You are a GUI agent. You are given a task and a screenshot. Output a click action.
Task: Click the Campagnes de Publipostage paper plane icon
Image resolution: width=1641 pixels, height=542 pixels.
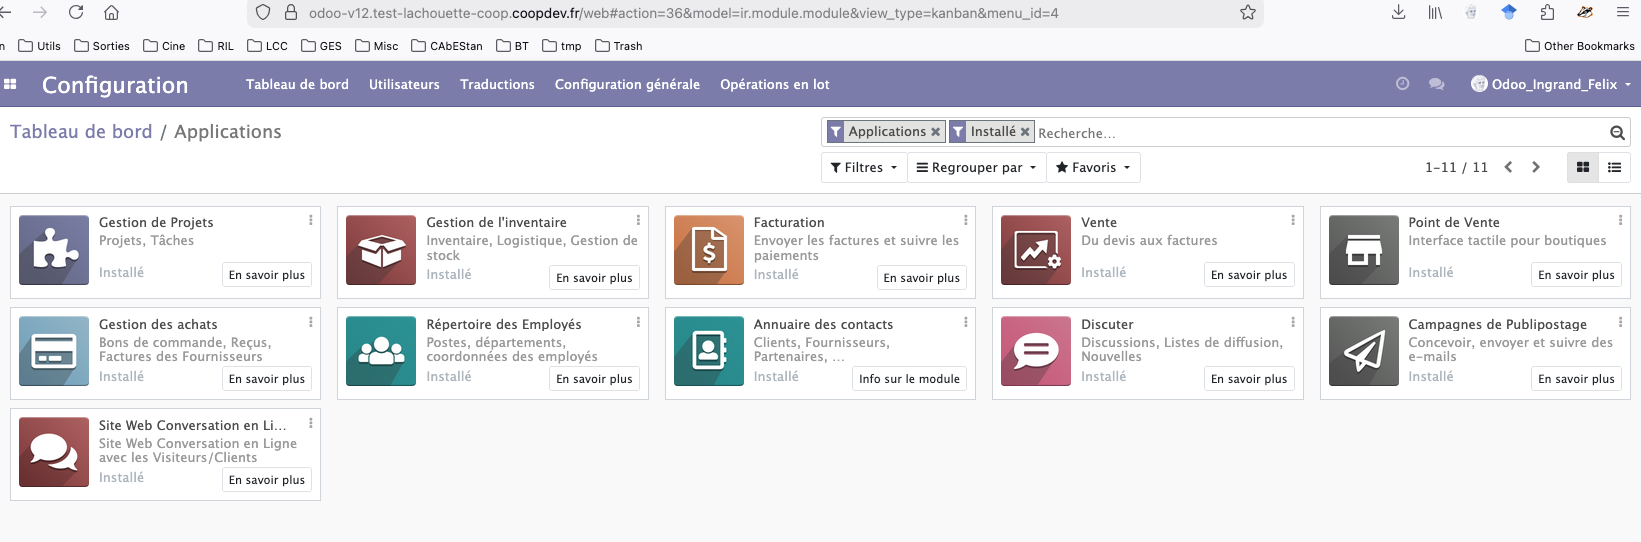coord(1363,351)
